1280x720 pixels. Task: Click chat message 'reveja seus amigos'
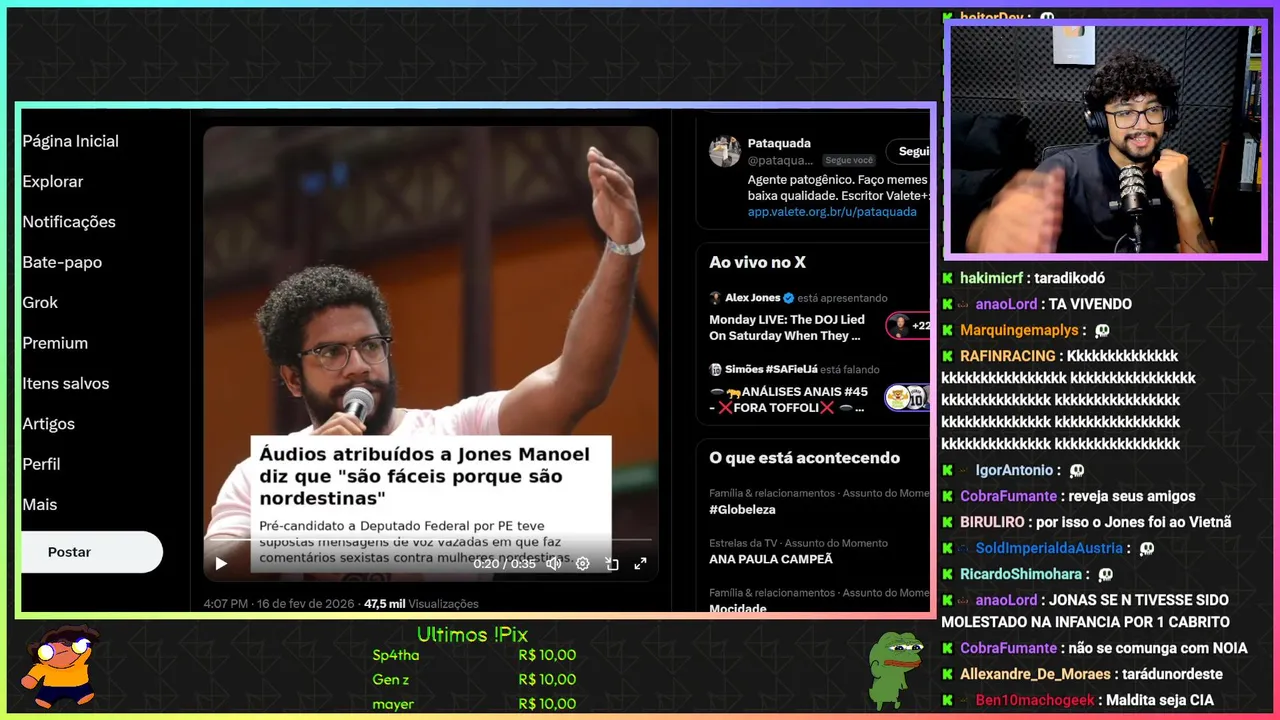(1133, 496)
